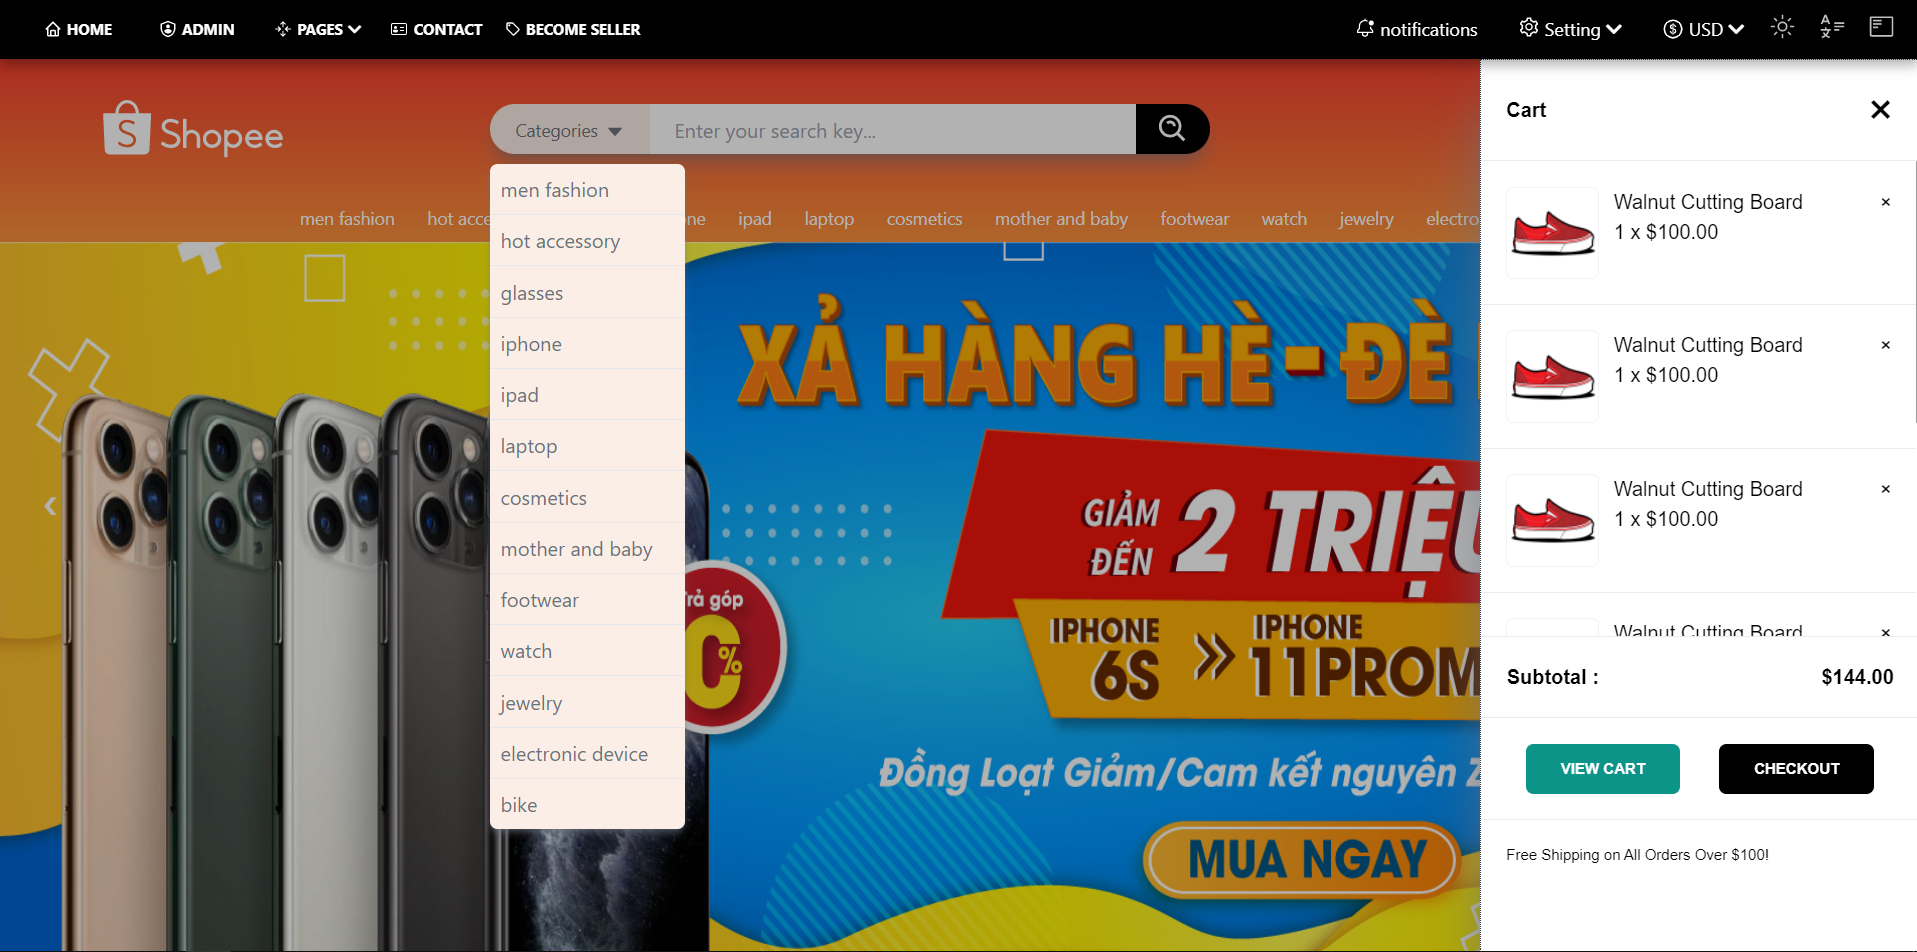Click the search magnifier button
The width and height of the screenshot is (1917, 952).
[1172, 129]
